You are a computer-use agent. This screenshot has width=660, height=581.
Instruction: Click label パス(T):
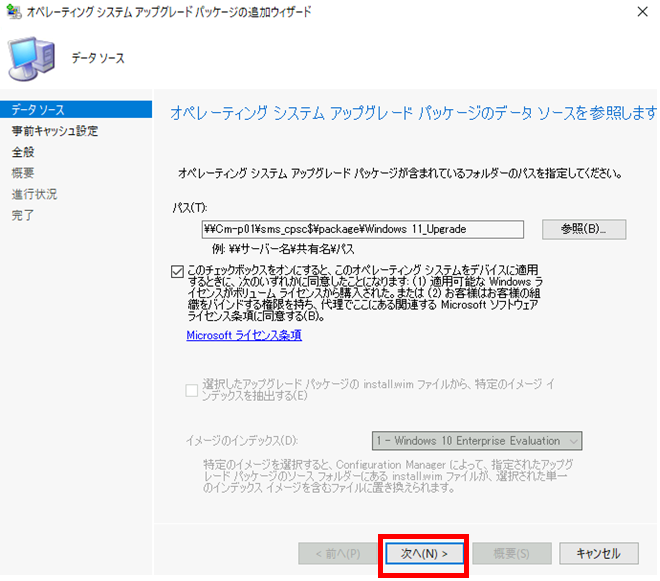[x=190, y=208]
